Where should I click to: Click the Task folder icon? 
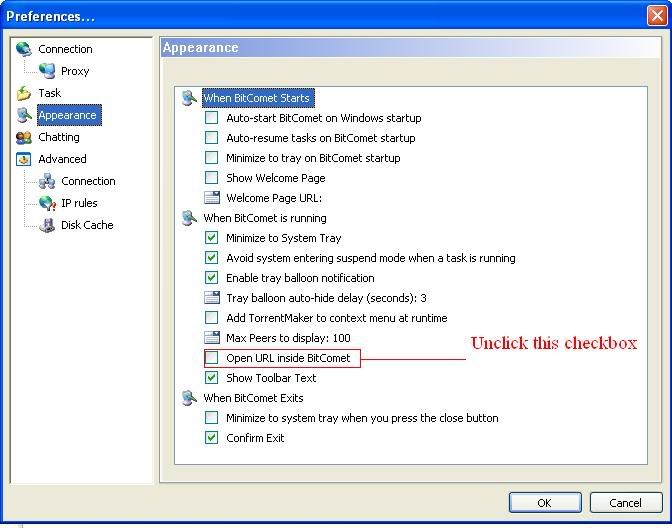pos(24,93)
